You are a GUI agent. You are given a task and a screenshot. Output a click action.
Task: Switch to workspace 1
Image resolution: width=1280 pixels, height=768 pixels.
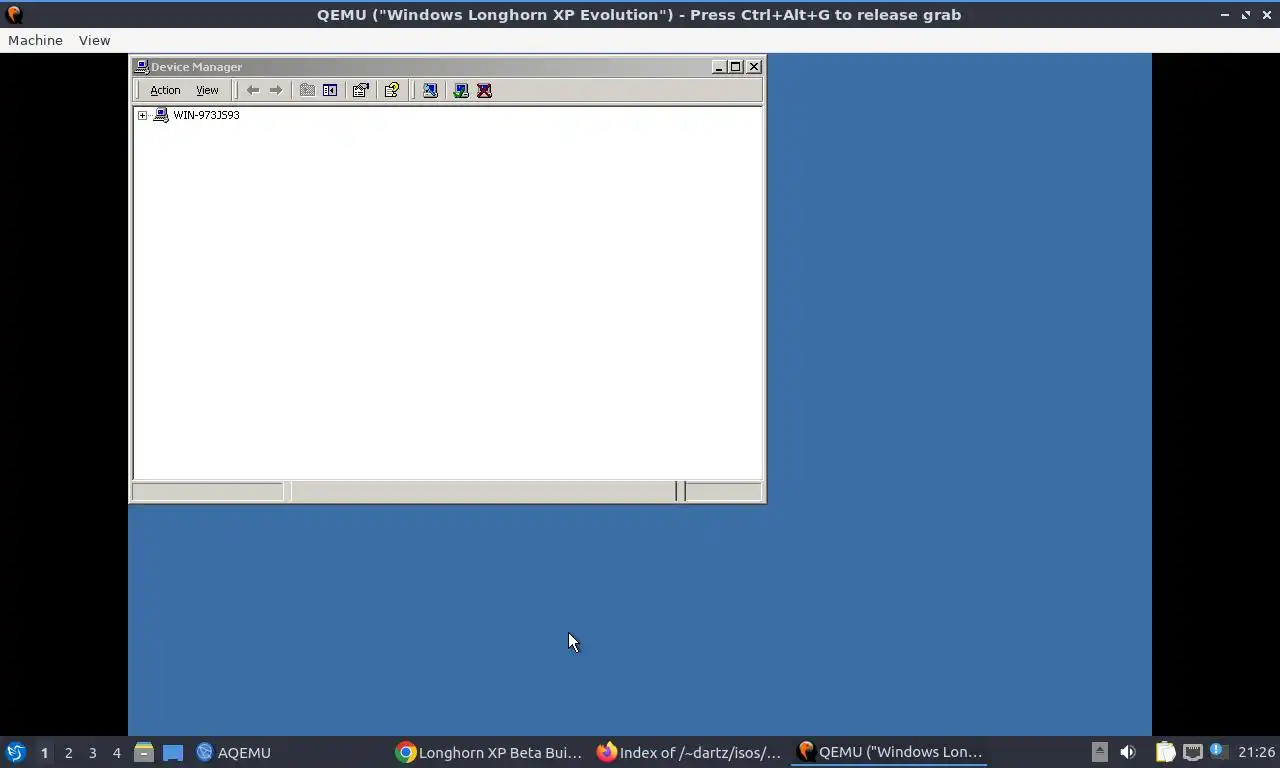click(44, 752)
